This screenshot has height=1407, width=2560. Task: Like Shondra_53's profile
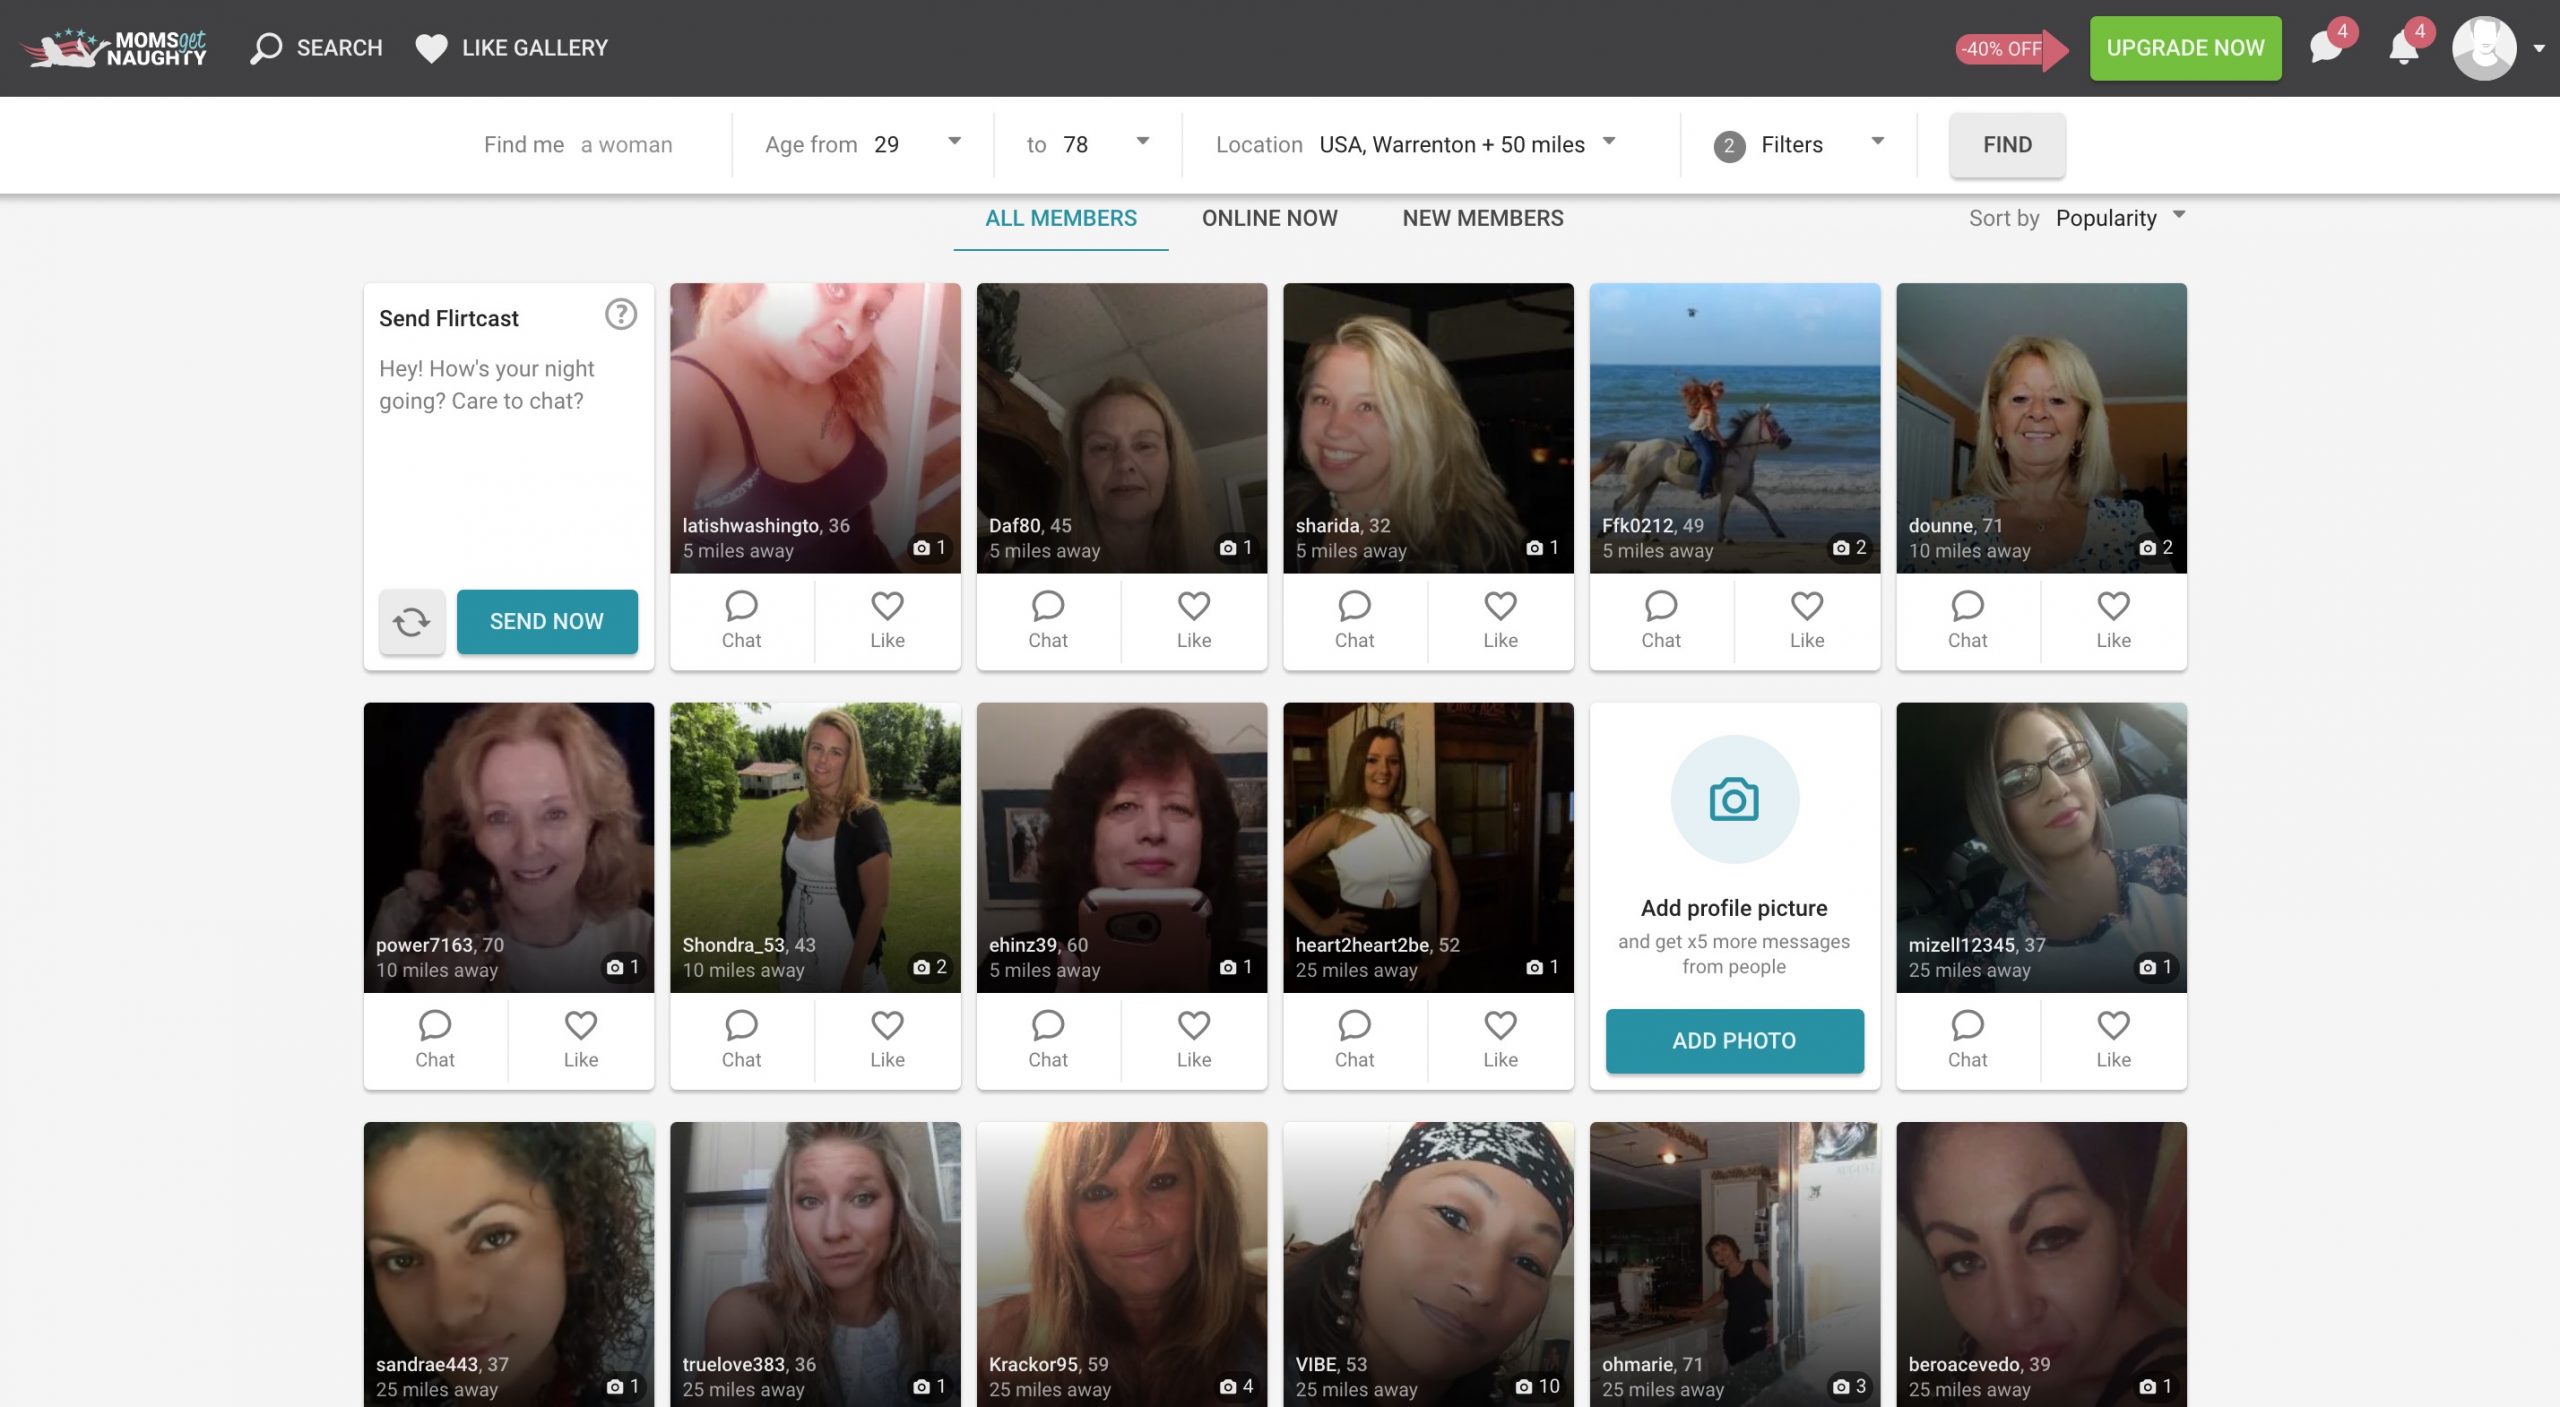click(887, 1040)
